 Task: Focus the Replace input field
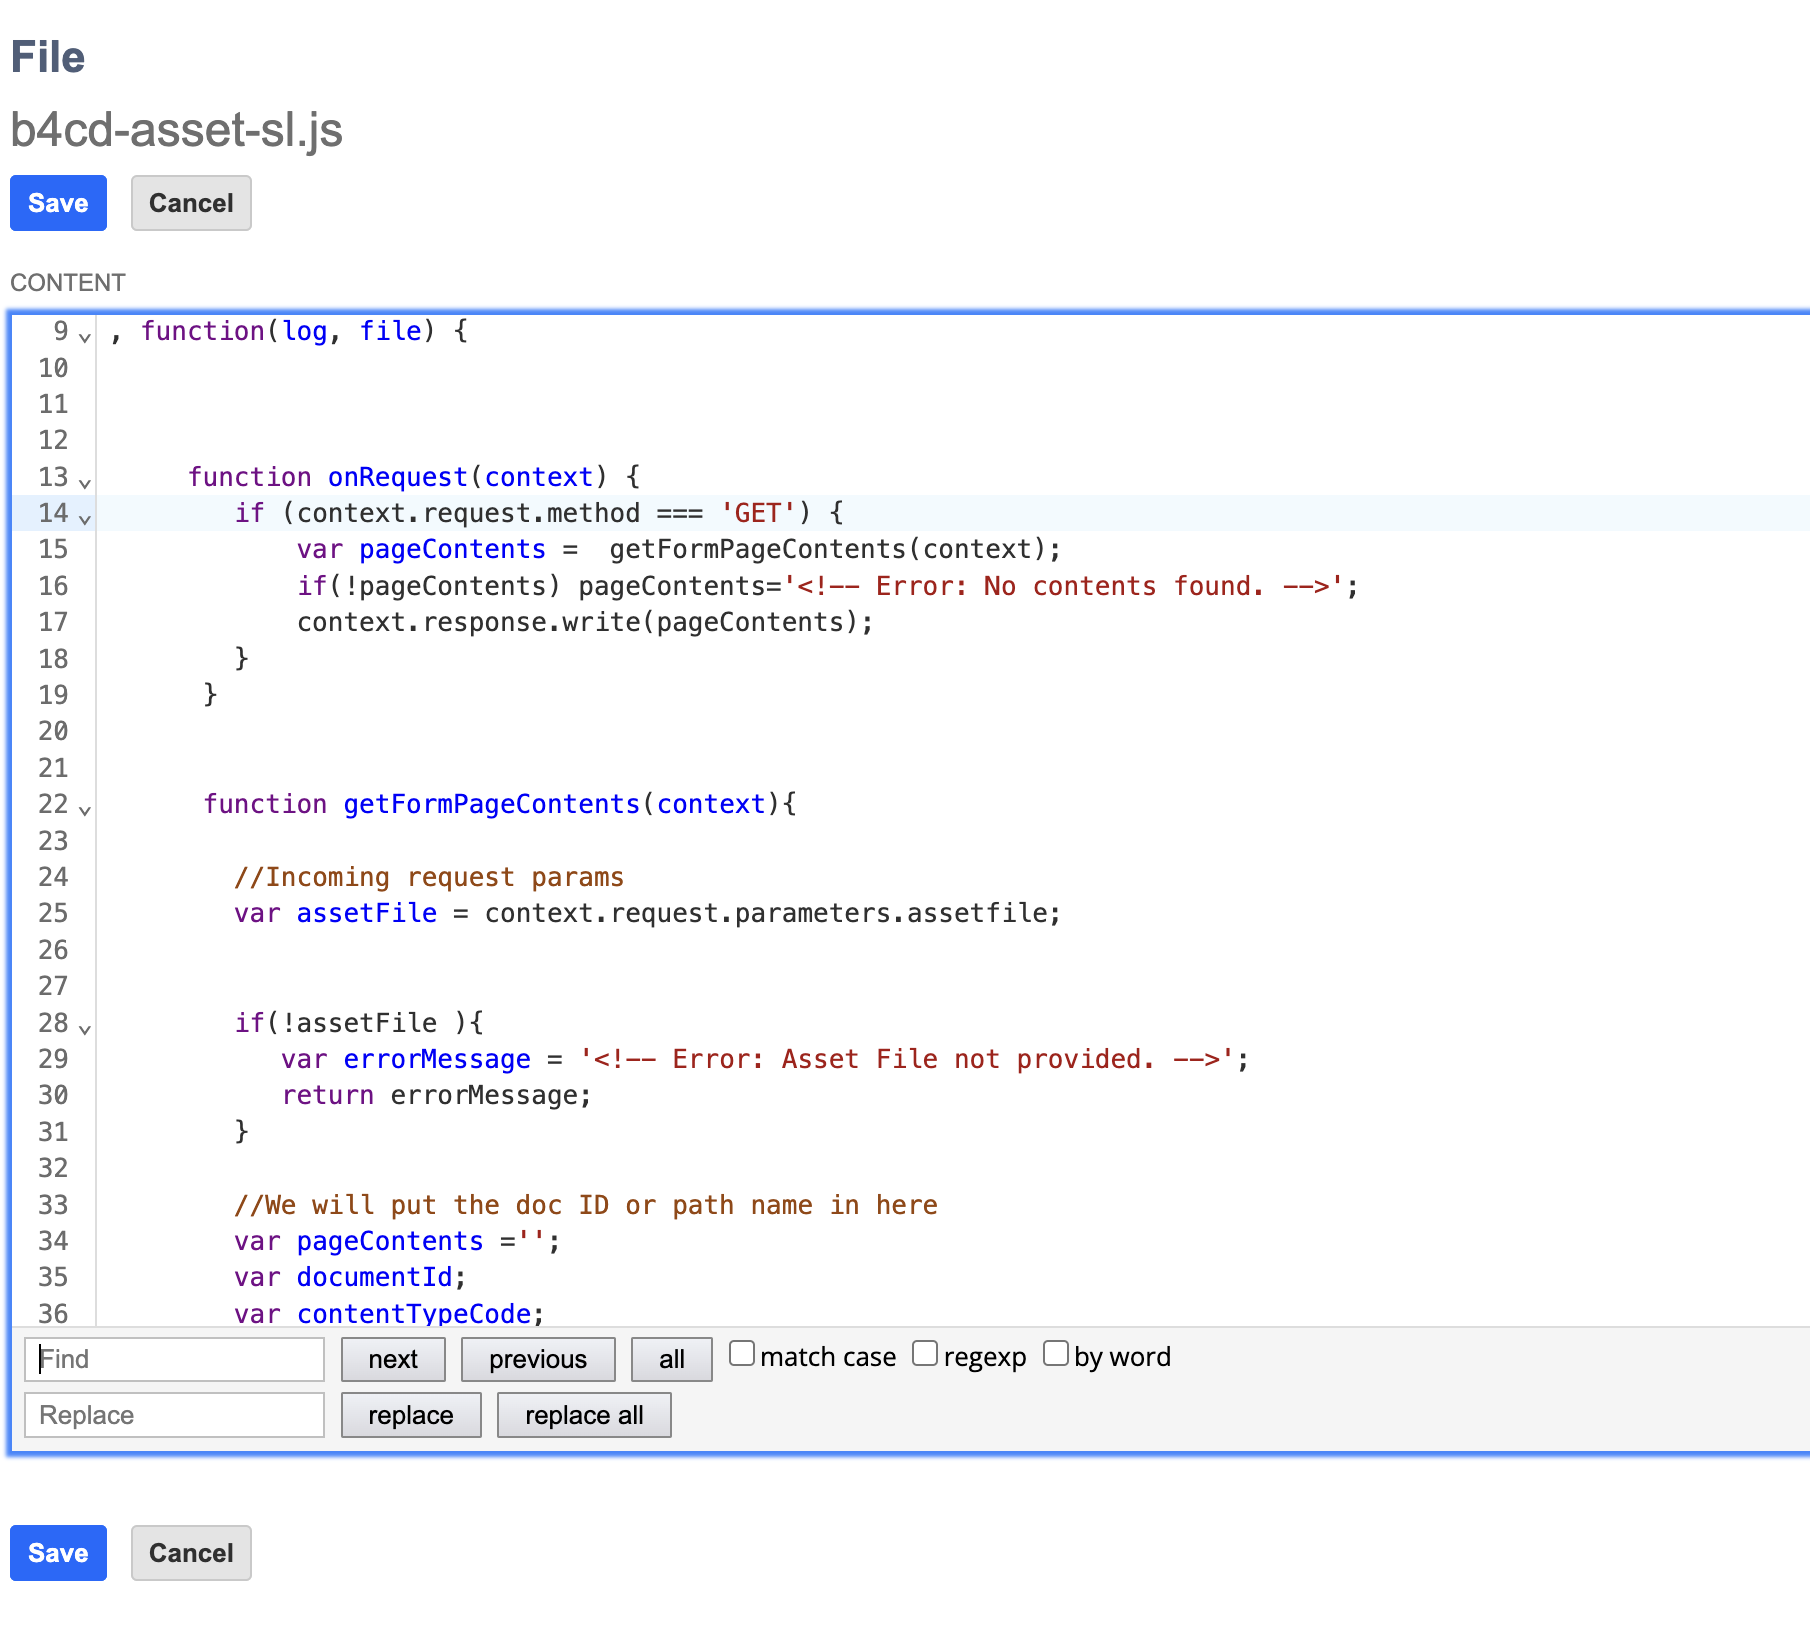[175, 1415]
